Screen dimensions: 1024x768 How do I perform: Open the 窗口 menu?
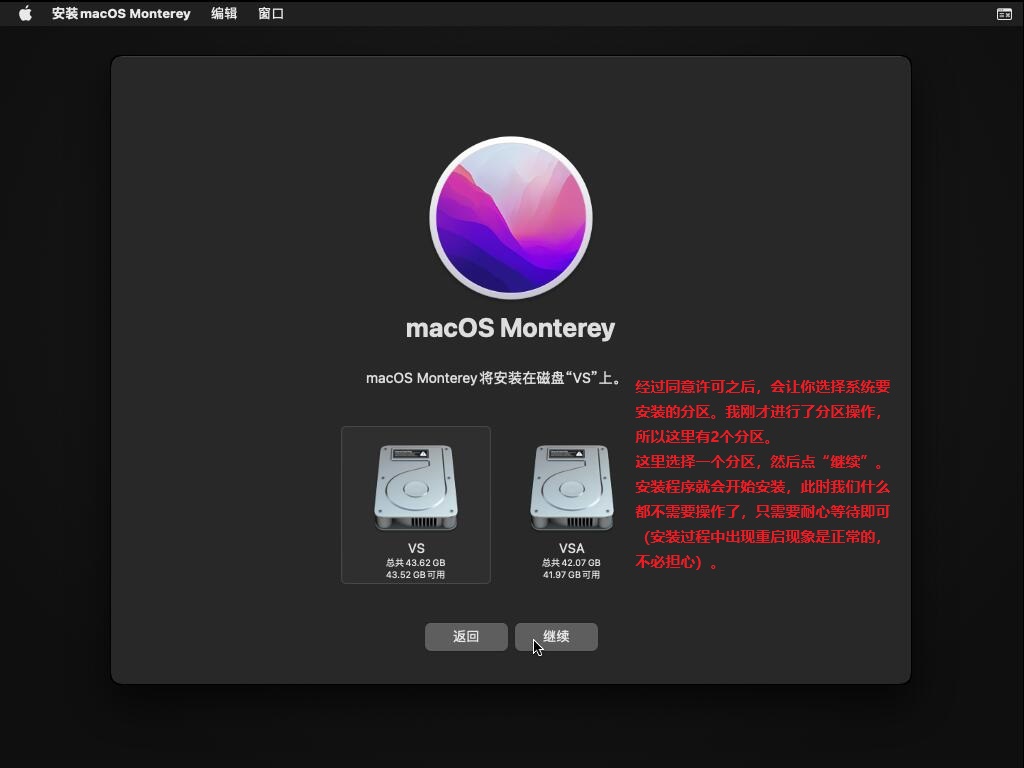[271, 13]
